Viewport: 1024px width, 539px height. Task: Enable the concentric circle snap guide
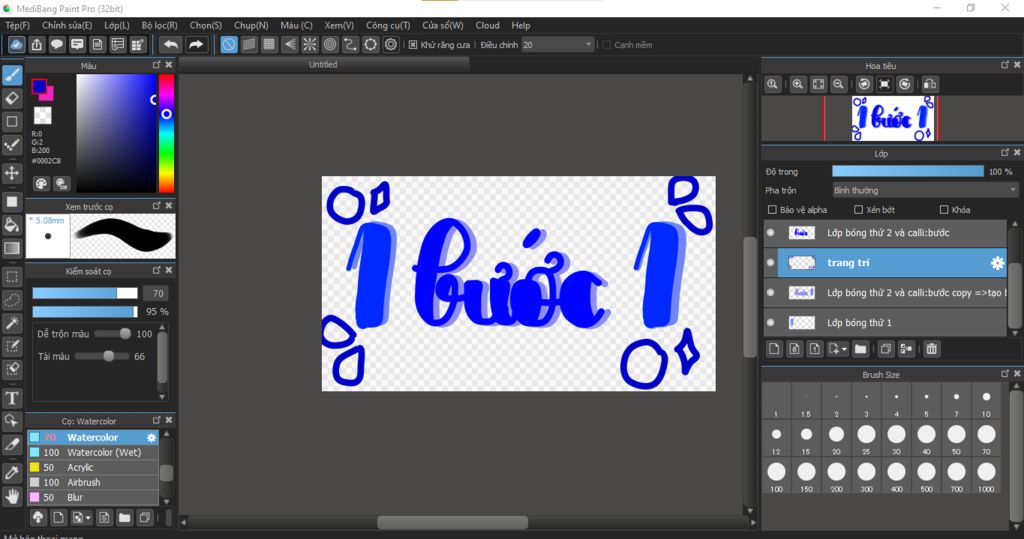pyautogui.click(x=330, y=44)
